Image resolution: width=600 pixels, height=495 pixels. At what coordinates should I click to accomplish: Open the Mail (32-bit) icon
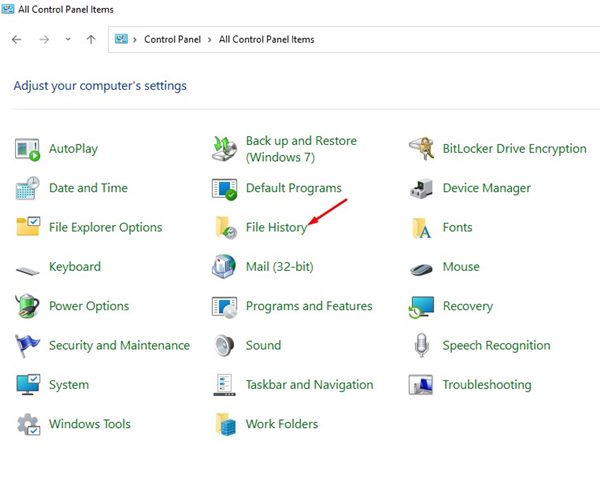[x=225, y=267]
